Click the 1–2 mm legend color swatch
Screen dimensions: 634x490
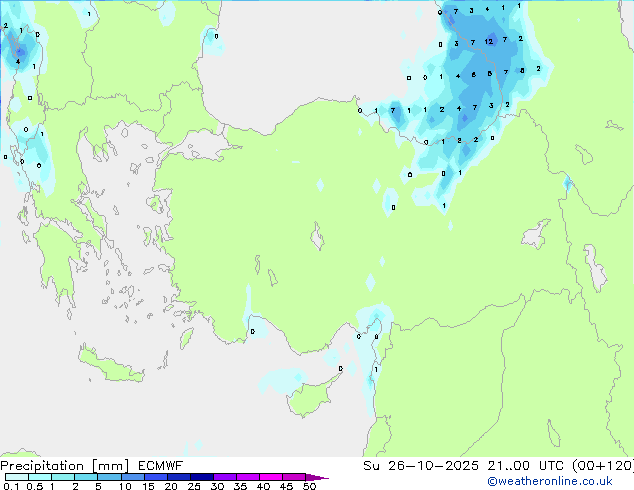(x=63, y=477)
